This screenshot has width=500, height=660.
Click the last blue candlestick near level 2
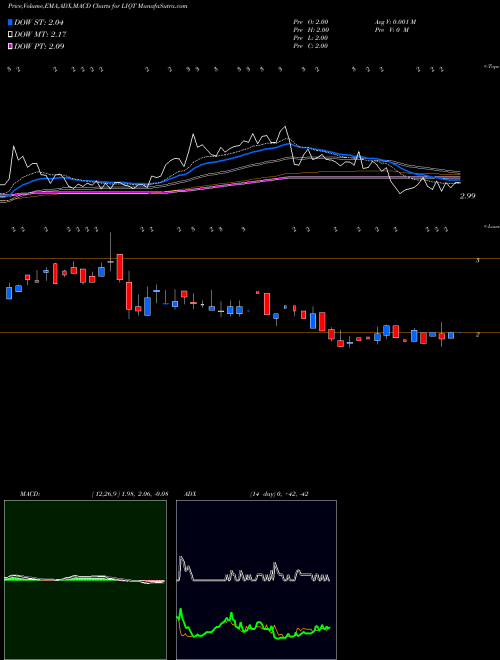(451, 335)
